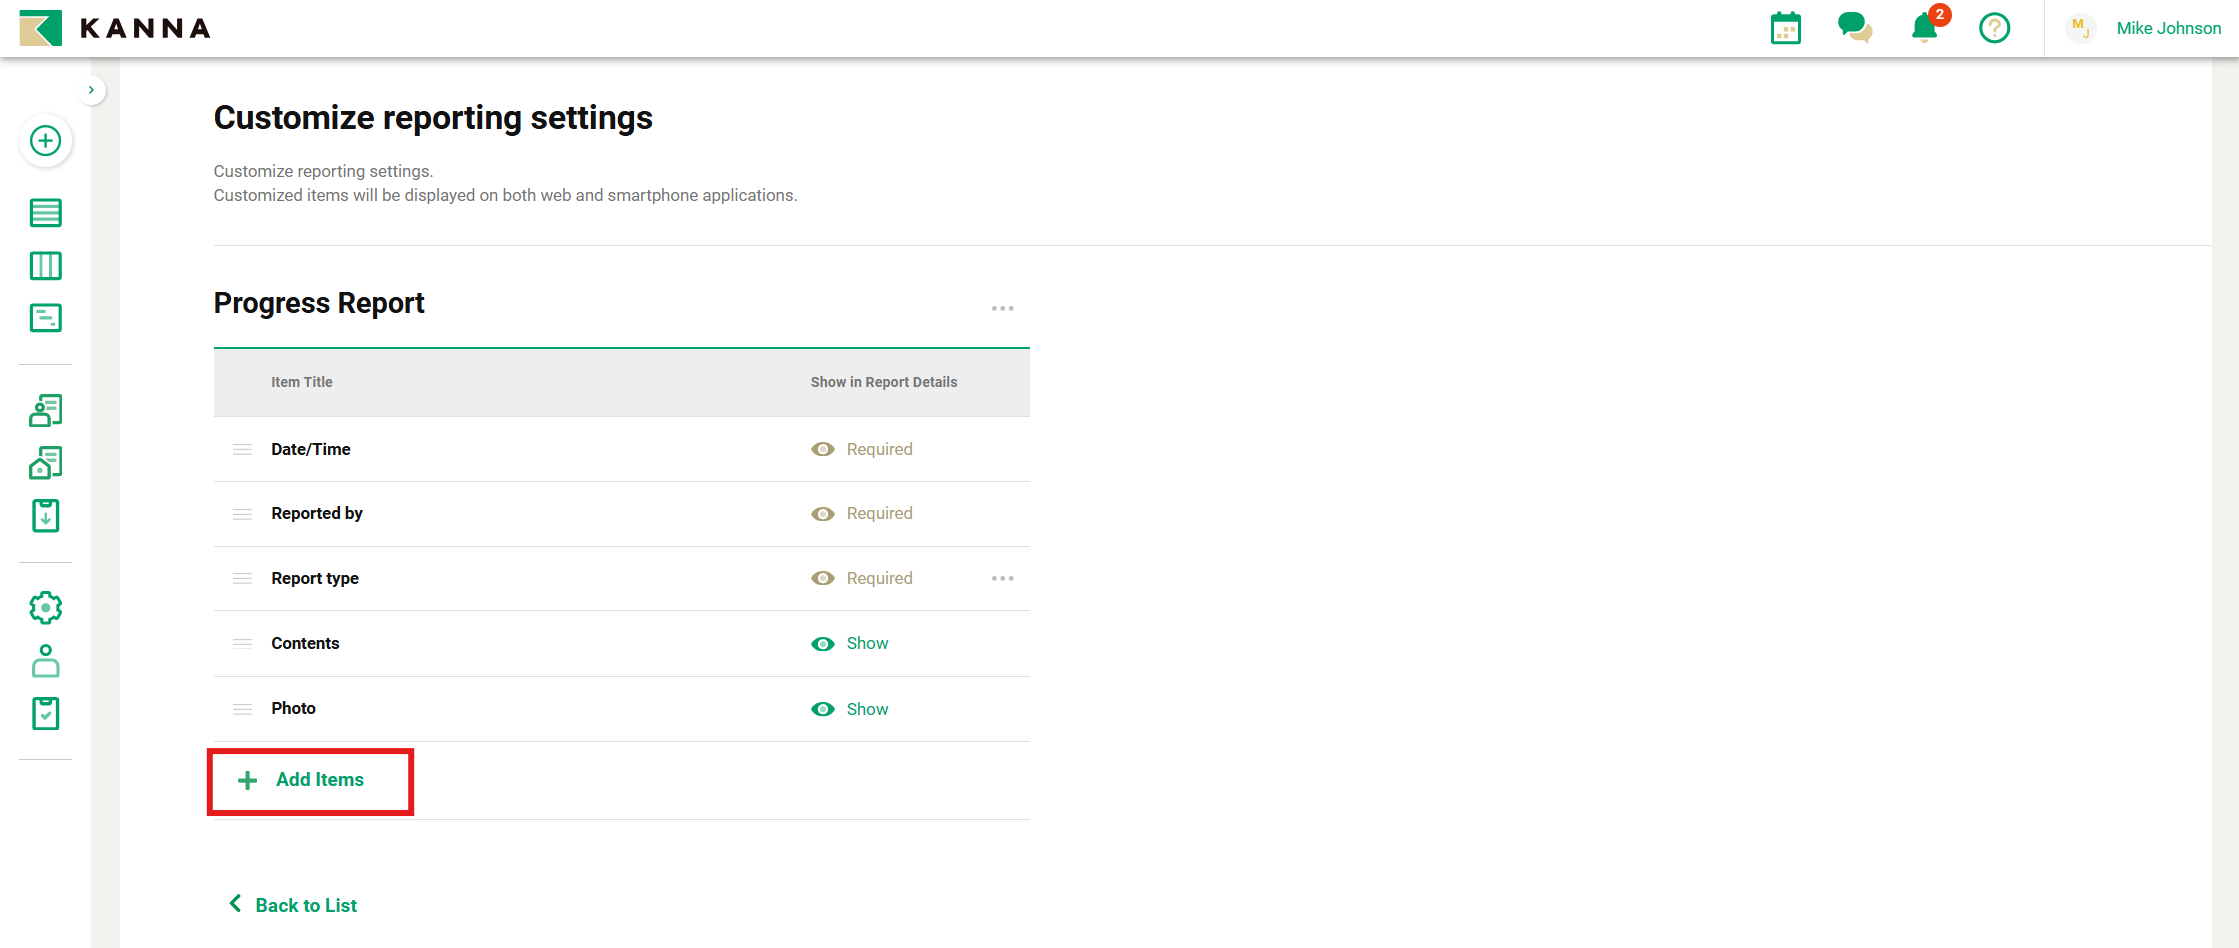
Task: Click the help question mark icon
Action: pyautogui.click(x=1994, y=28)
